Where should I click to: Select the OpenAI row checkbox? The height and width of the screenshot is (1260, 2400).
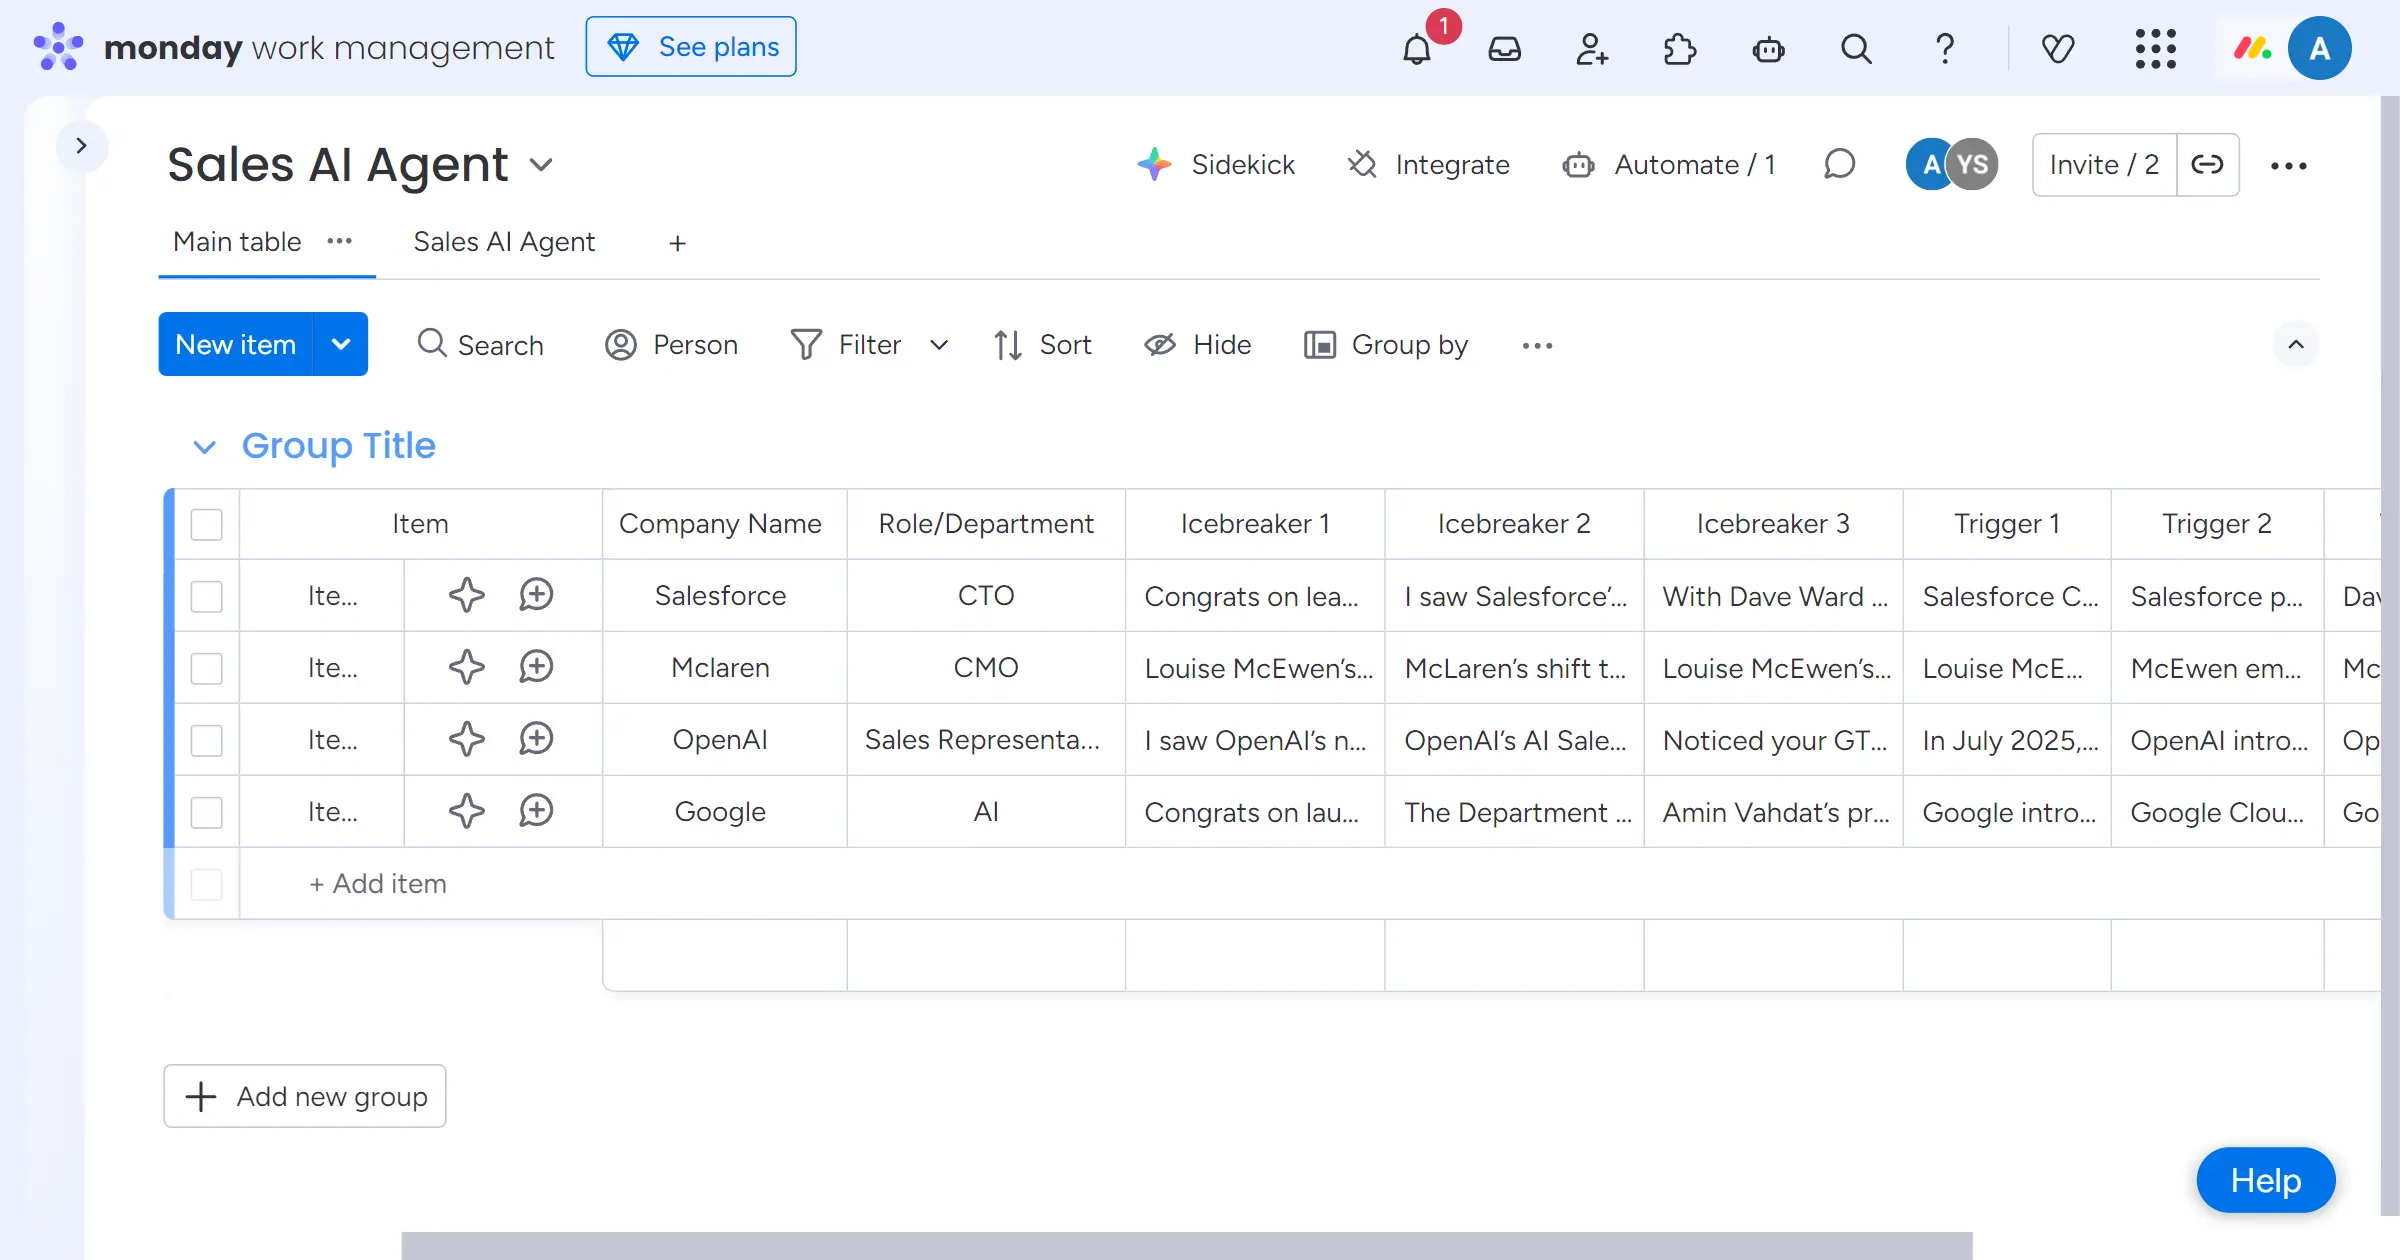[x=207, y=740]
